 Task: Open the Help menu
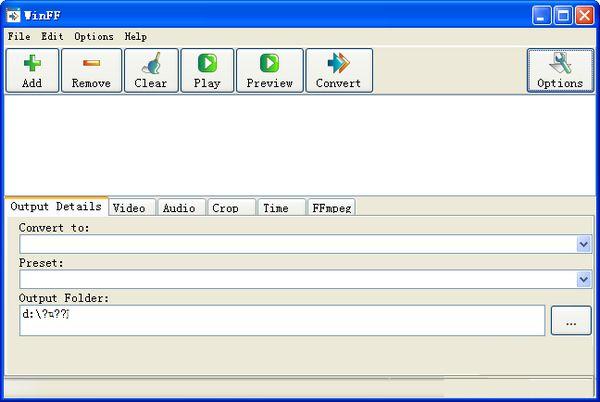135,37
